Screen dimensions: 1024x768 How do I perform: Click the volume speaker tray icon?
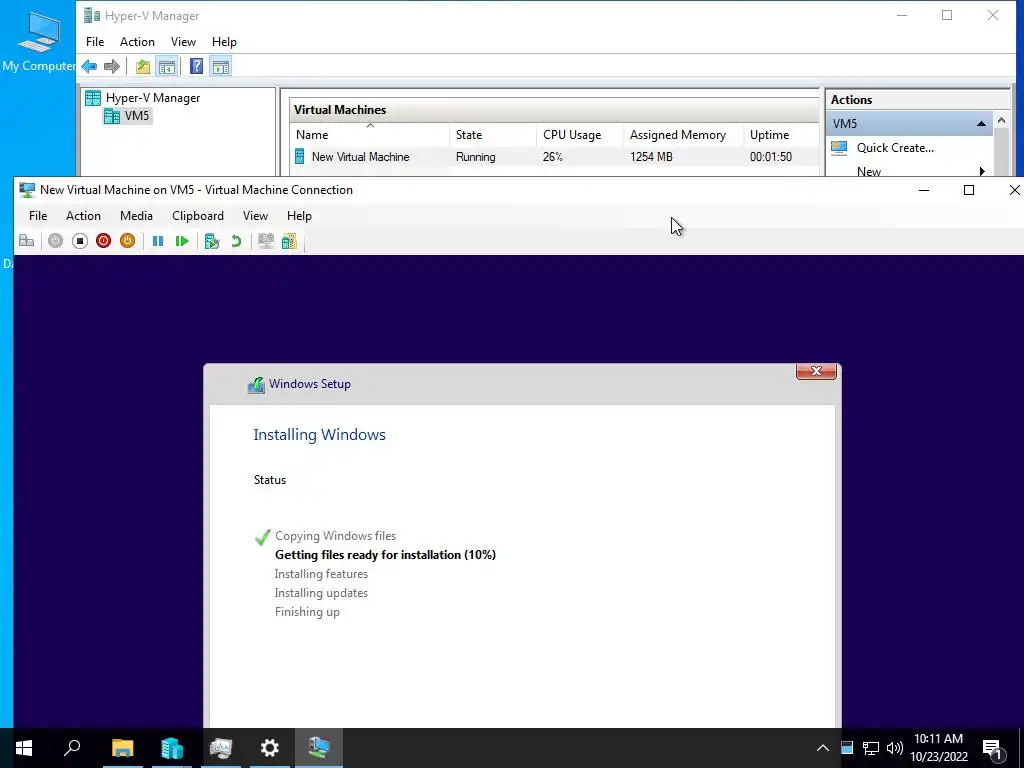895,748
